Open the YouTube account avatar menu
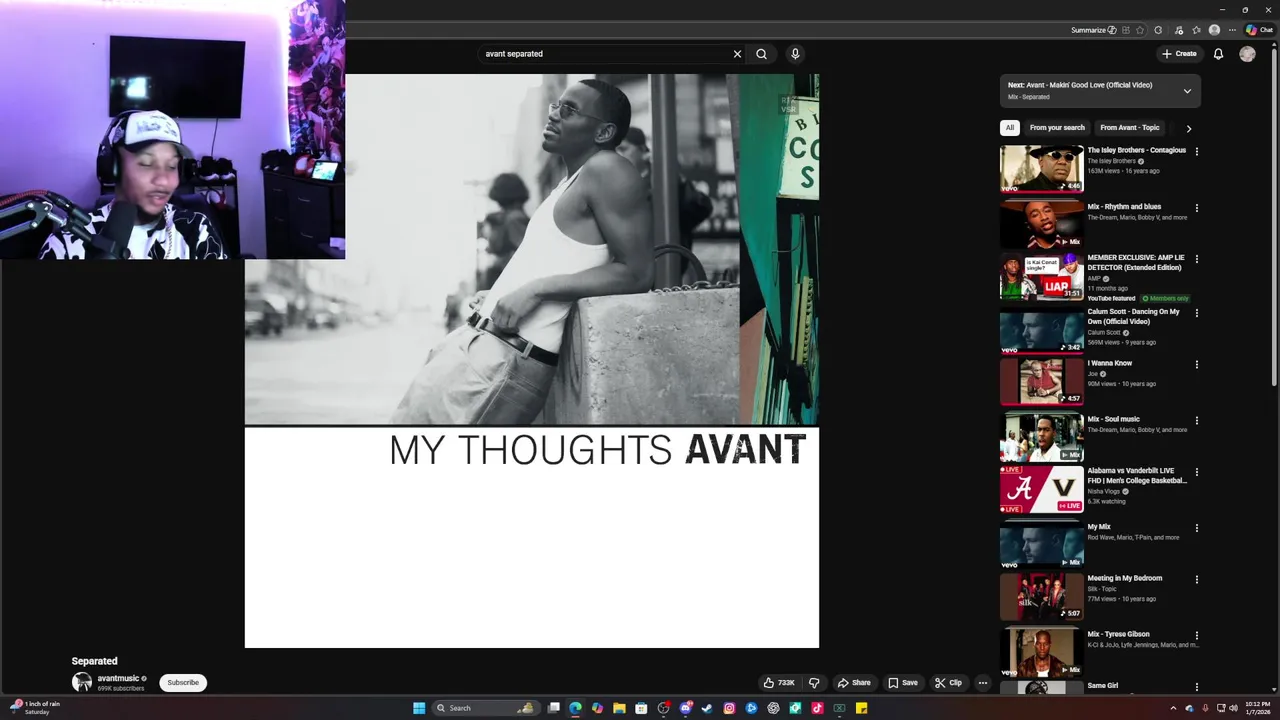The width and height of the screenshot is (1280, 720). (x=1247, y=54)
